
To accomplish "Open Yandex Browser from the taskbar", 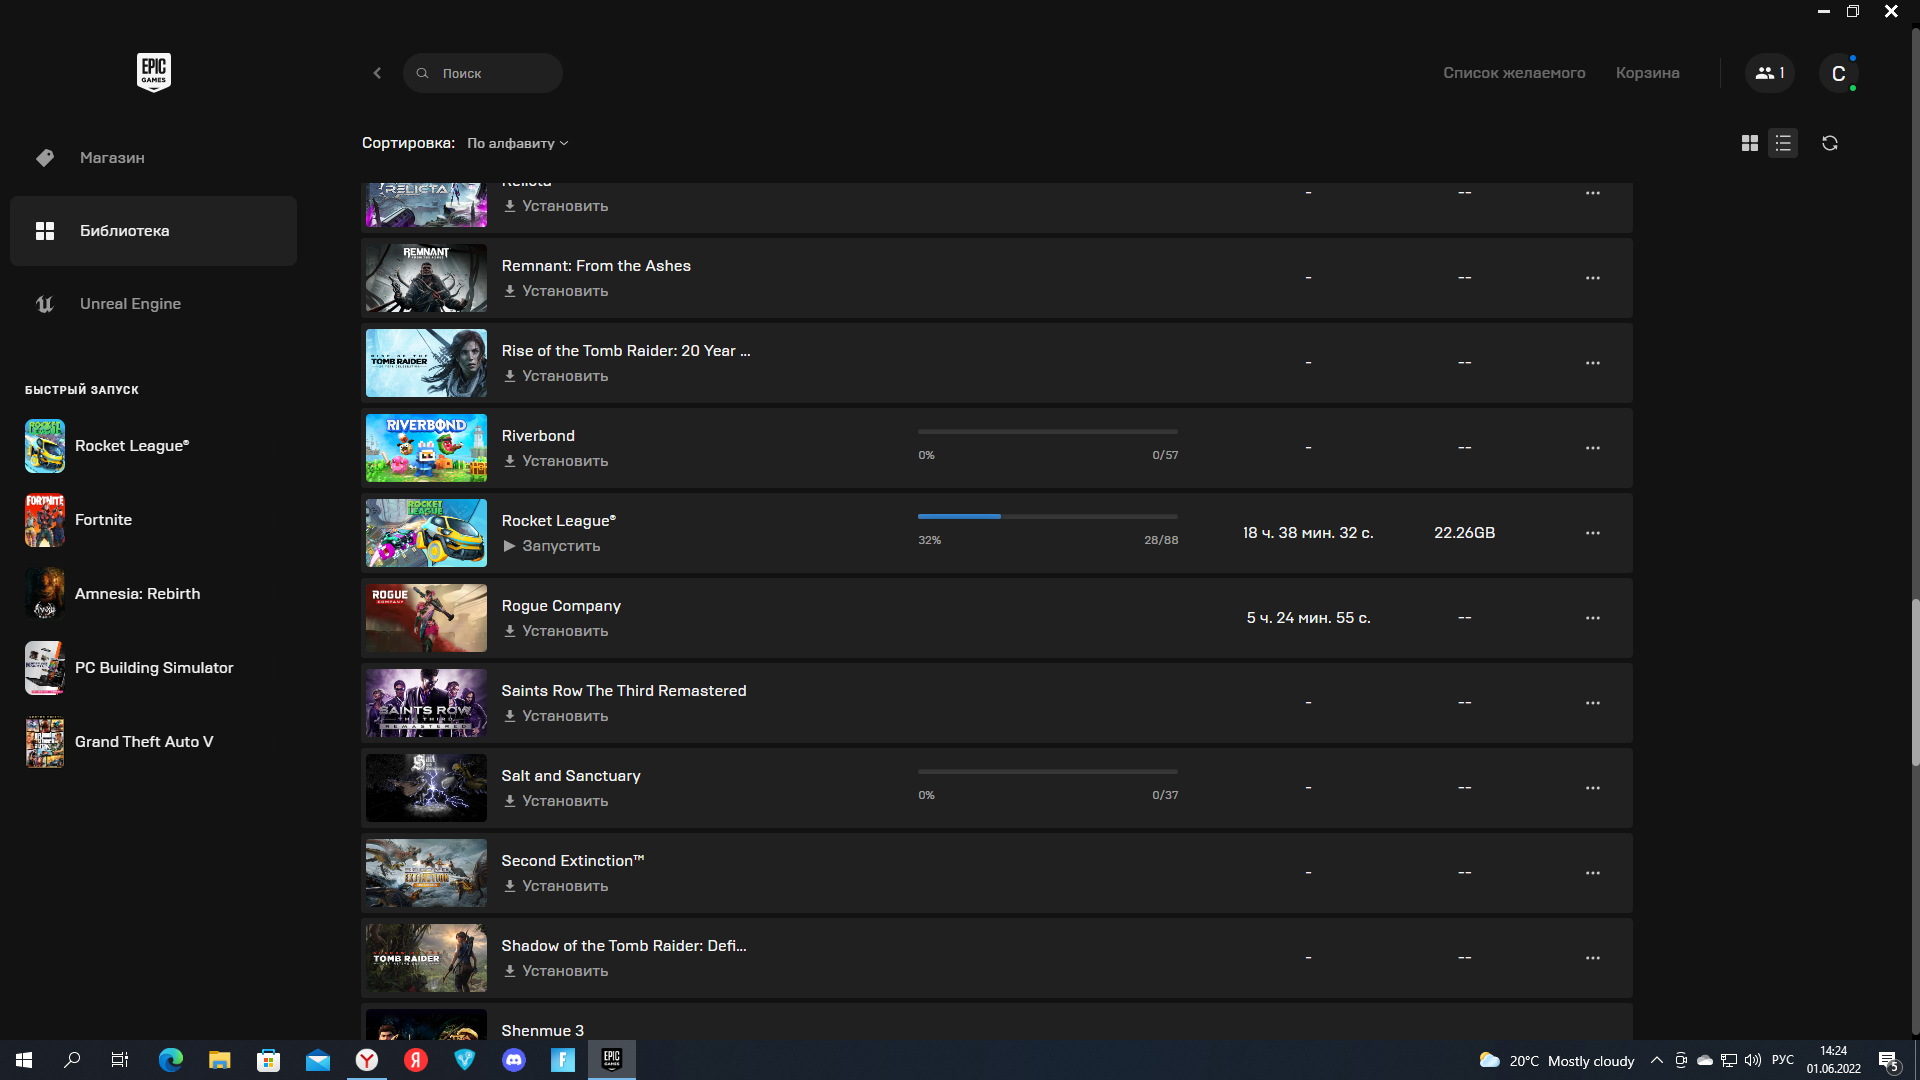I will [367, 1060].
